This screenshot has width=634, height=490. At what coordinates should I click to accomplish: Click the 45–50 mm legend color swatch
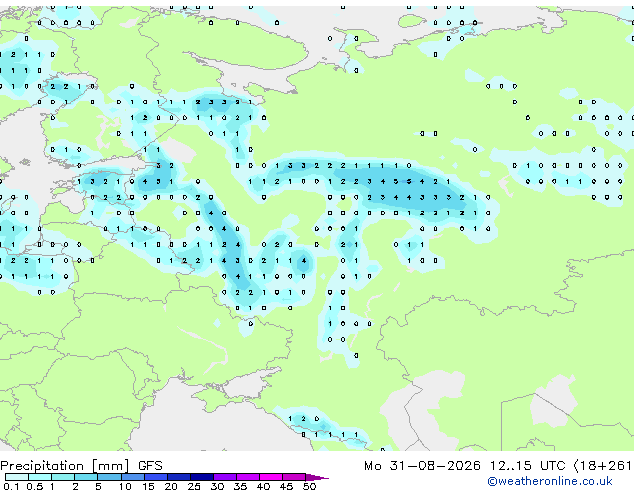click(x=294, y=477)
